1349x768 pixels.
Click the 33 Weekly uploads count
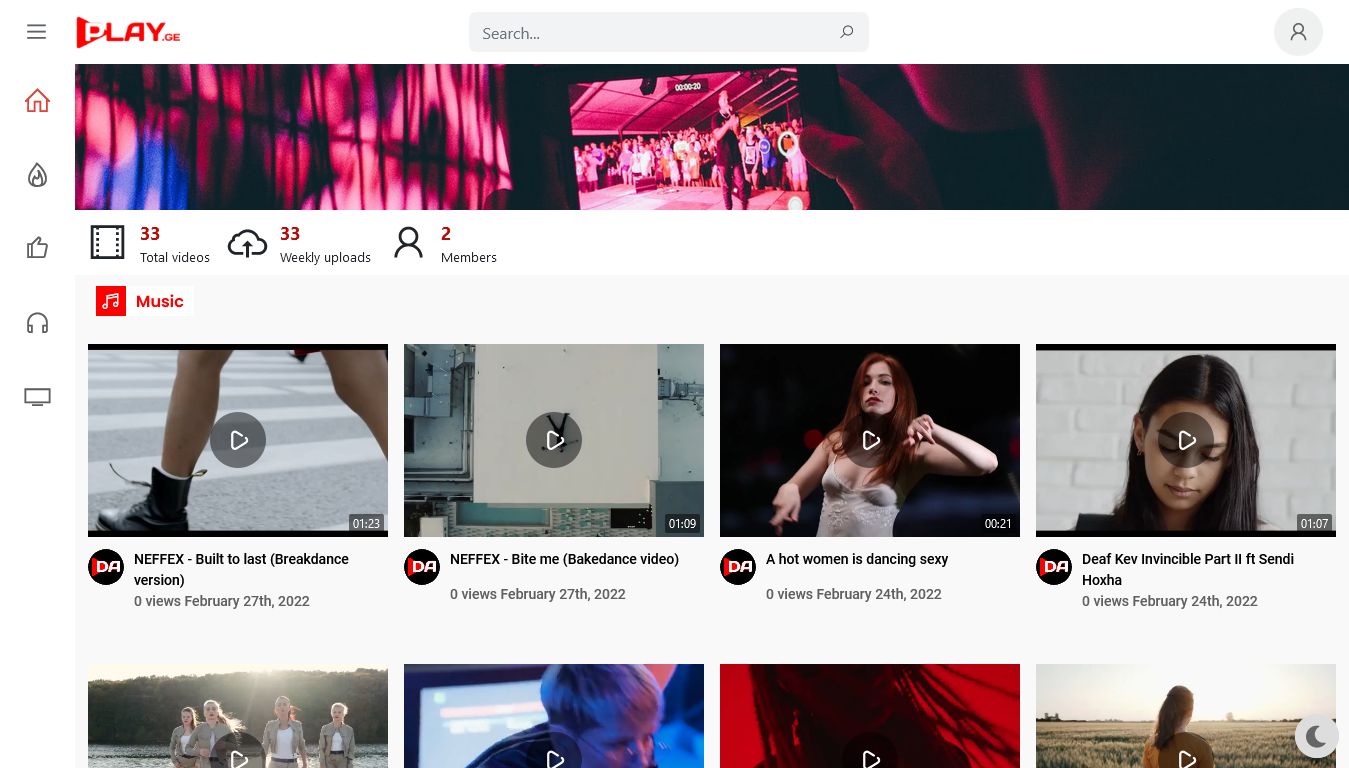[290, 234]
